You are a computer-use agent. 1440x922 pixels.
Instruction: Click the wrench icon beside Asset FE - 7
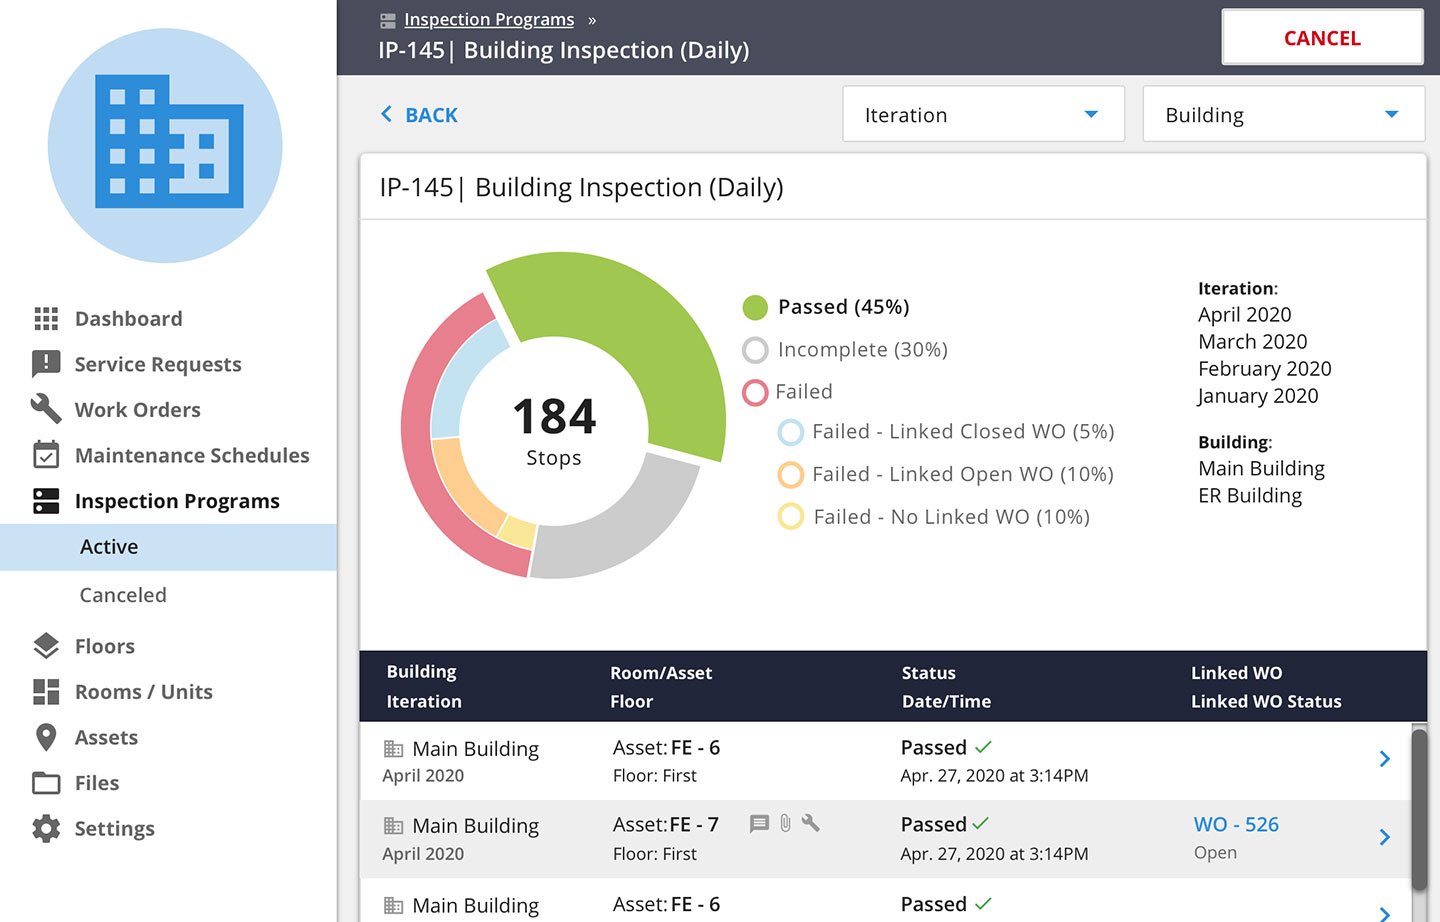[x=811, y=824]
